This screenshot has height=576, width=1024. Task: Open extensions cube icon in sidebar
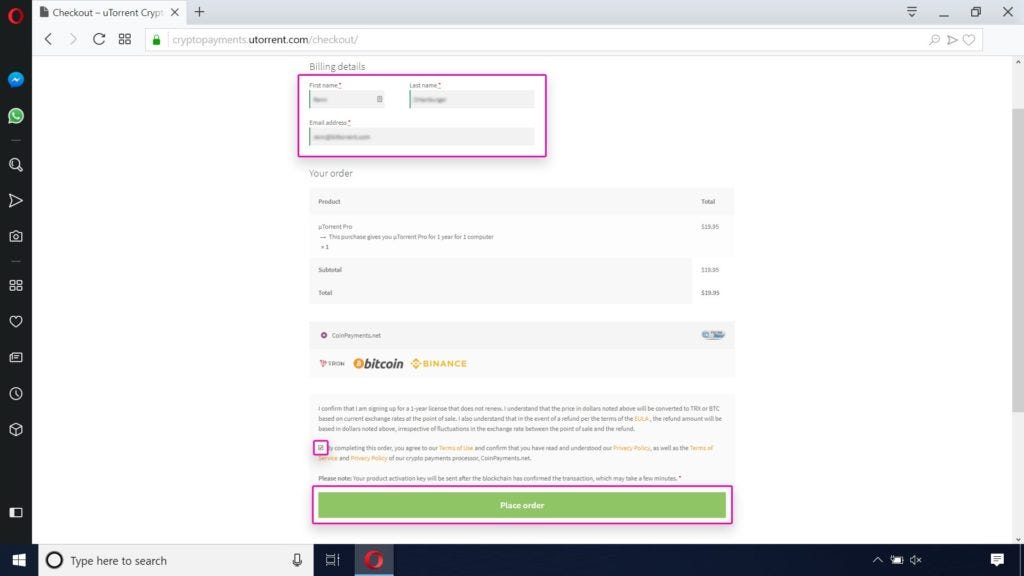(16, 429)
